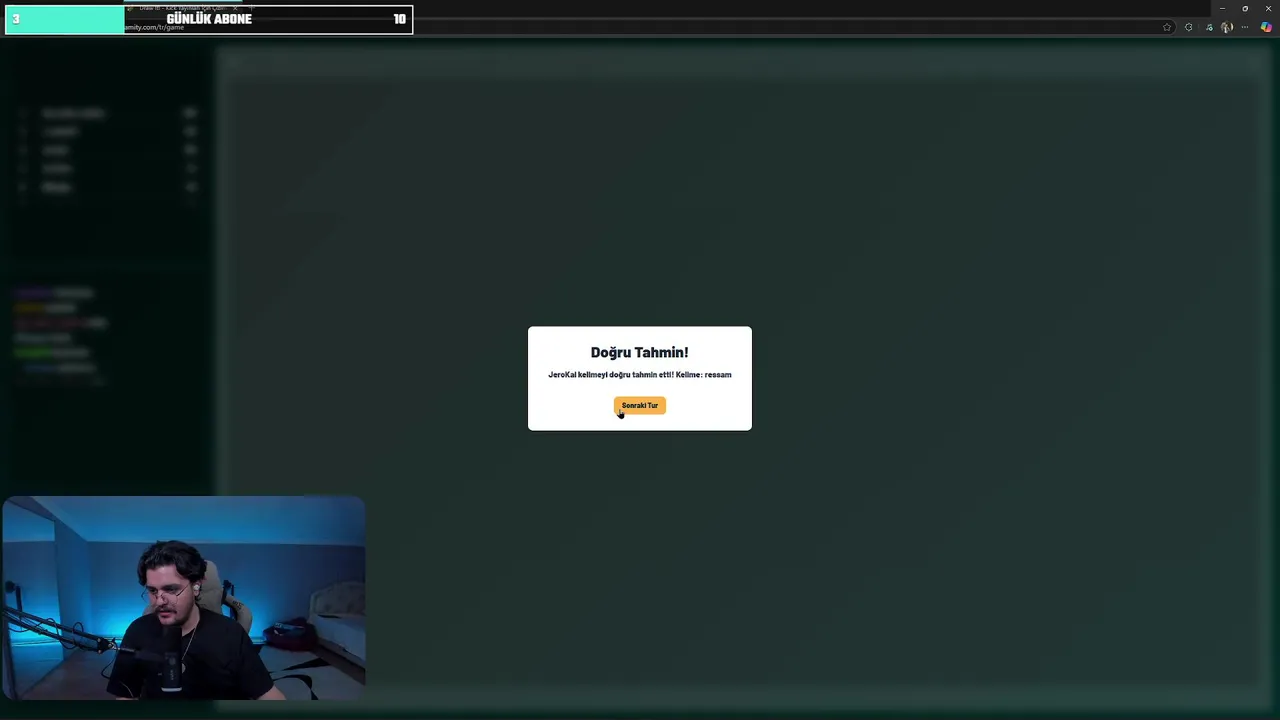Minimize the browser window
This screenshot has width=1280, height=720.
[1222, 8]
